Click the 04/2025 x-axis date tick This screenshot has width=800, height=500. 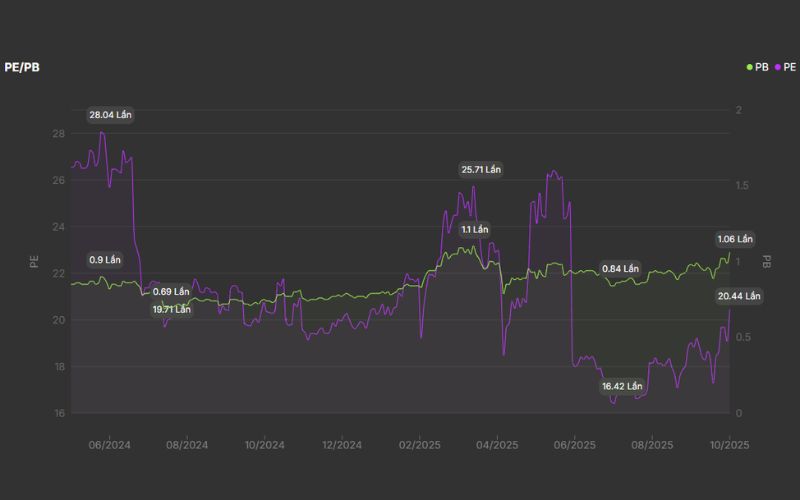(497, 445)
